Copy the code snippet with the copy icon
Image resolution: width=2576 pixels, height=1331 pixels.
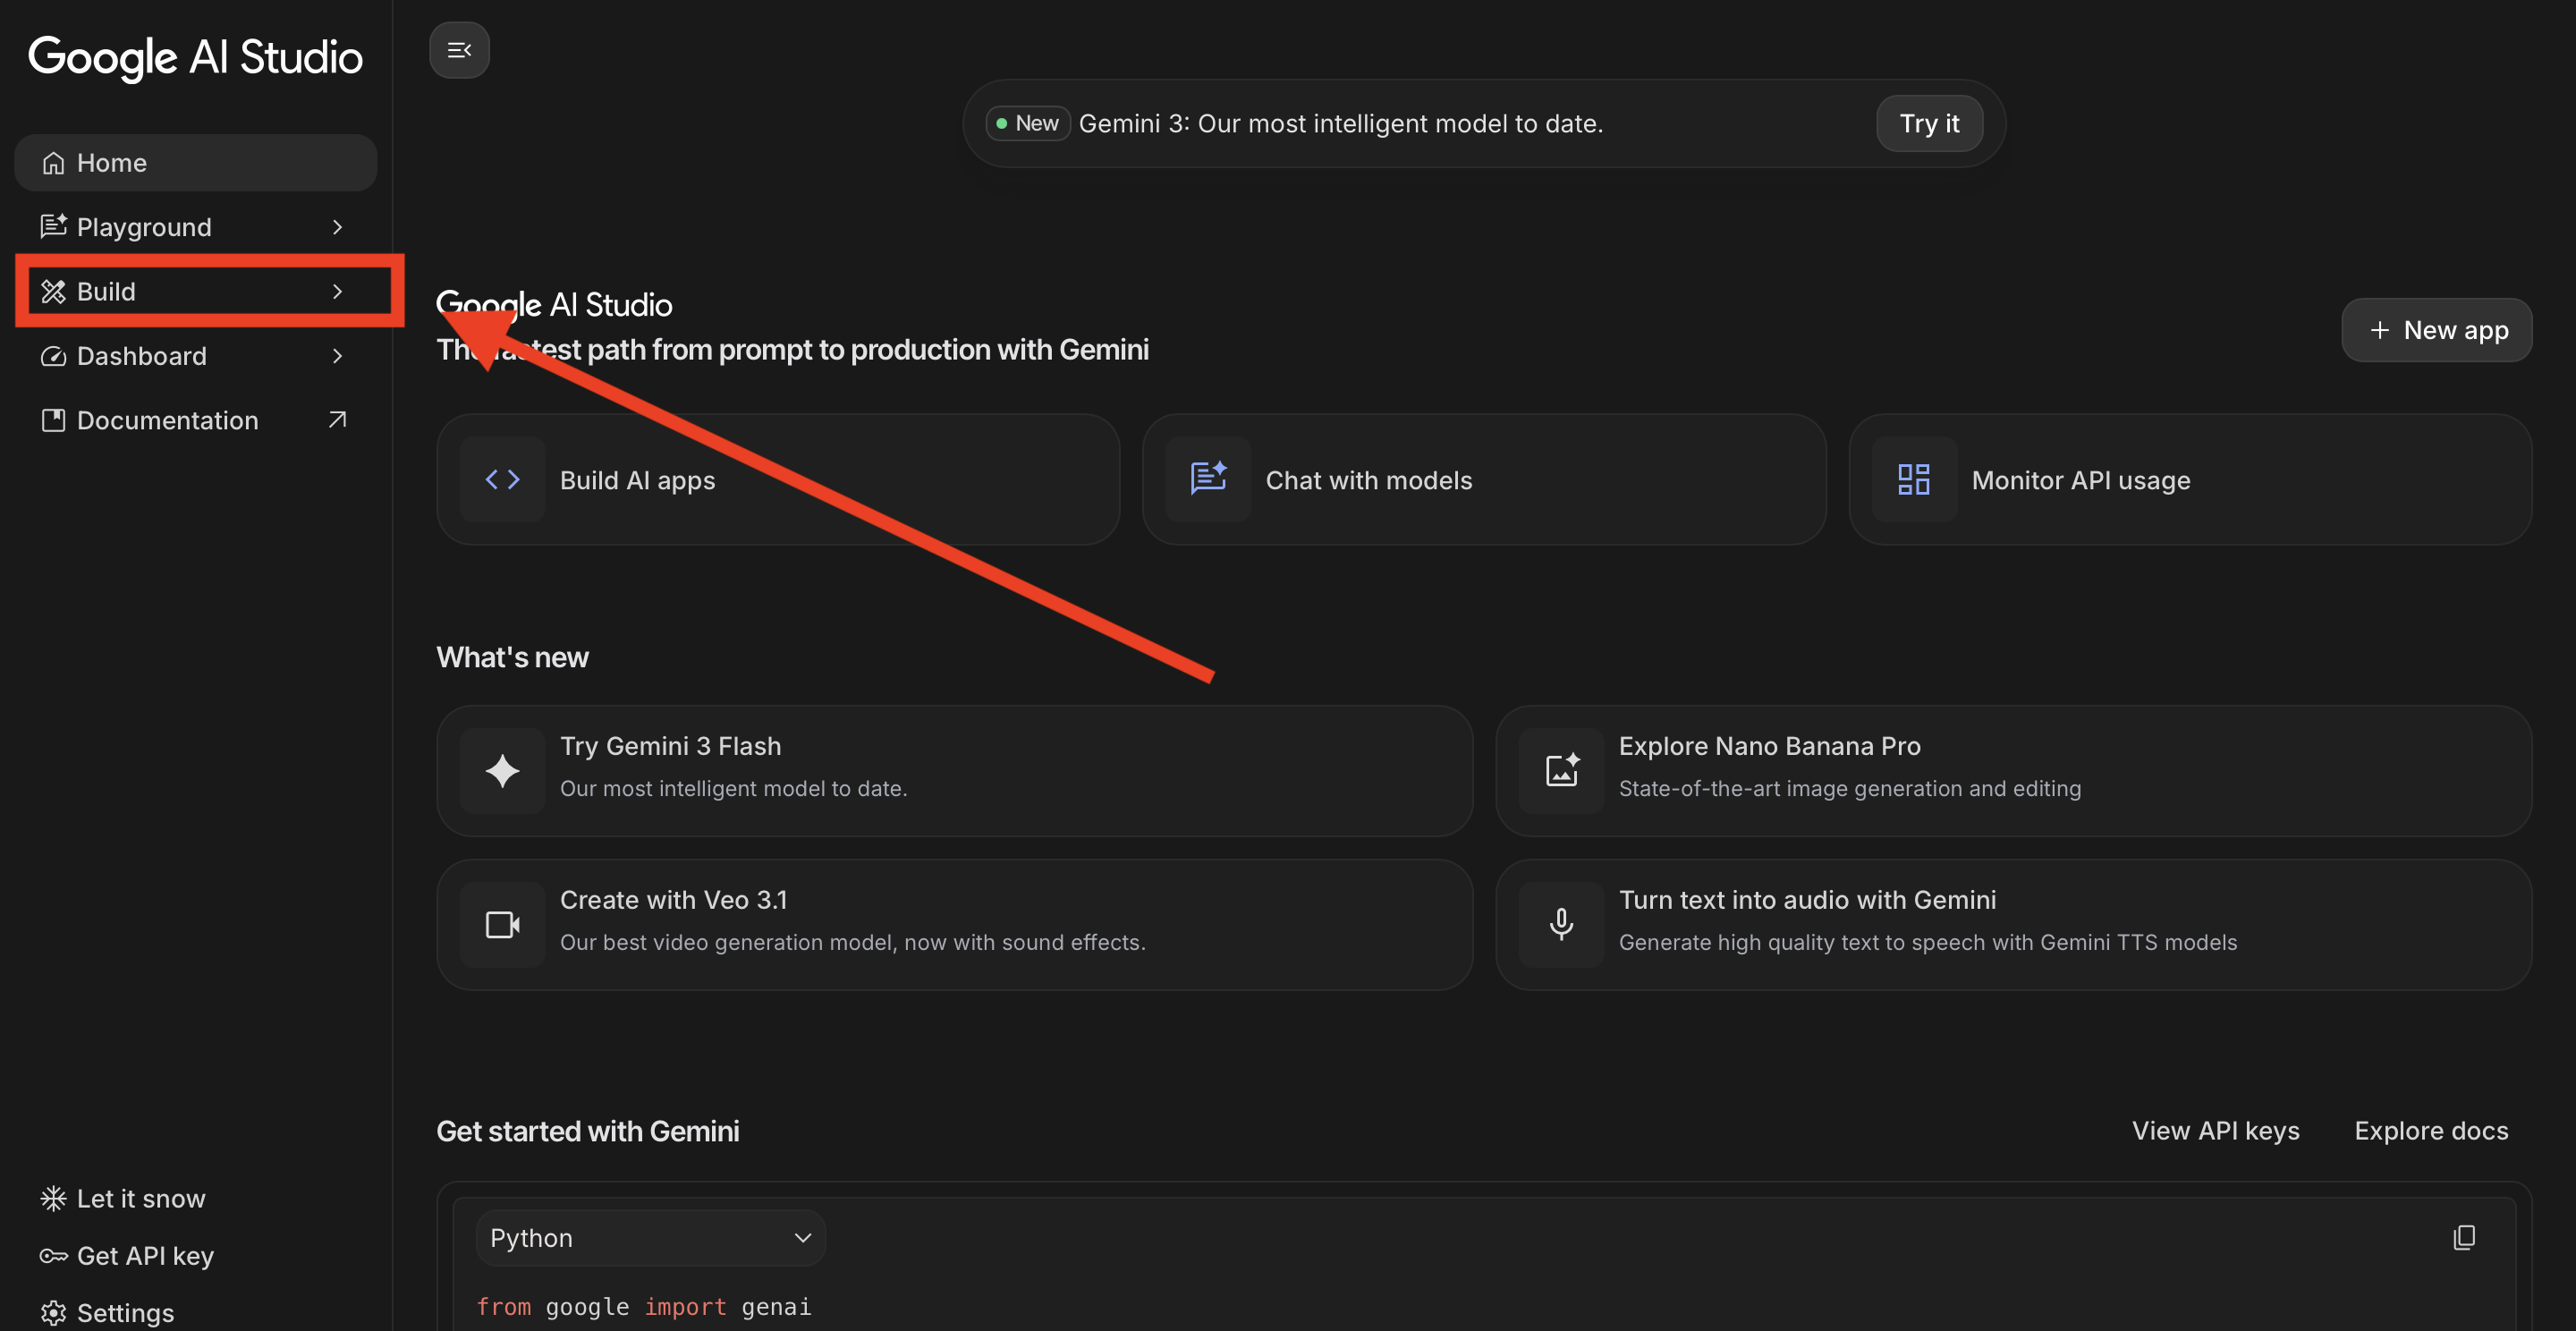pos(2464,1238)
